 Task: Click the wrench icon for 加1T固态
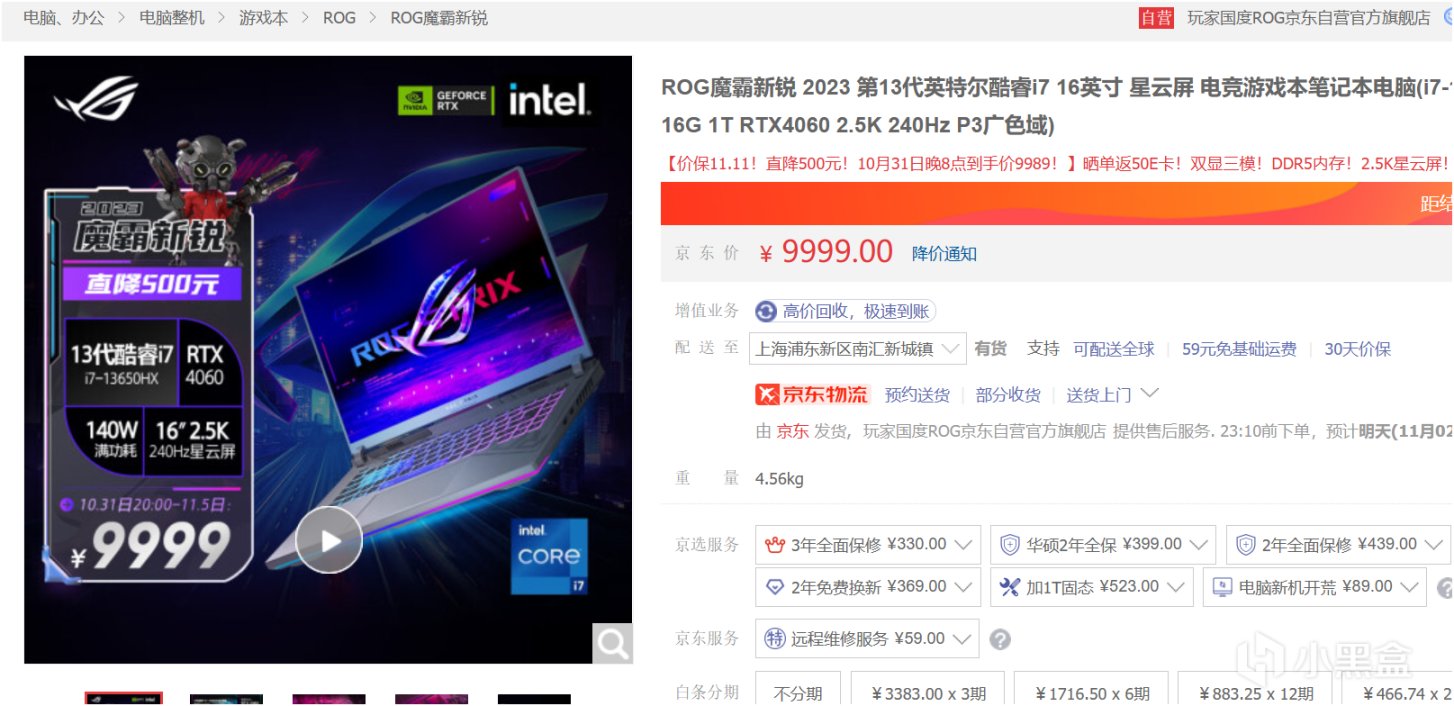pos(1010,587)
